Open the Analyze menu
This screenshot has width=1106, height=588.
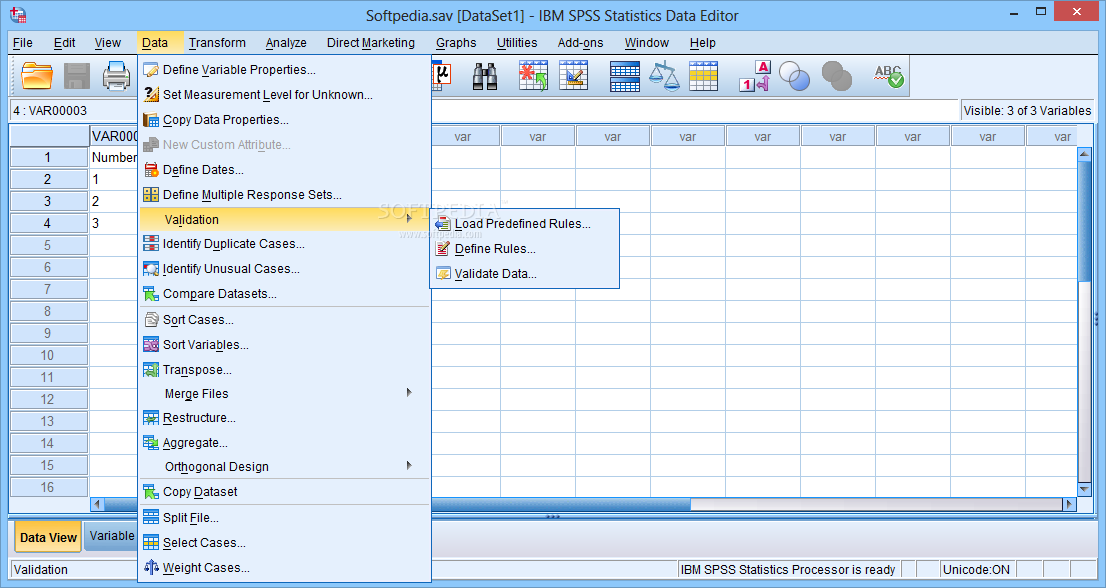286,43
